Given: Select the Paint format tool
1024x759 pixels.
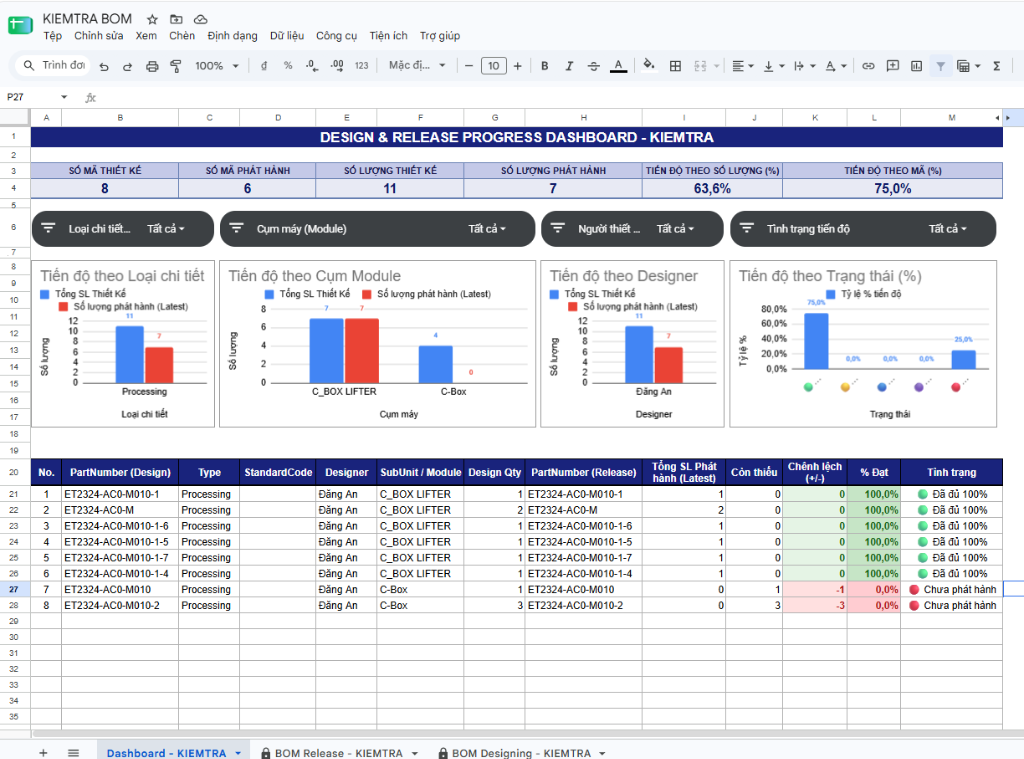Looking at the screenshot, I should (x=176, y=66).
